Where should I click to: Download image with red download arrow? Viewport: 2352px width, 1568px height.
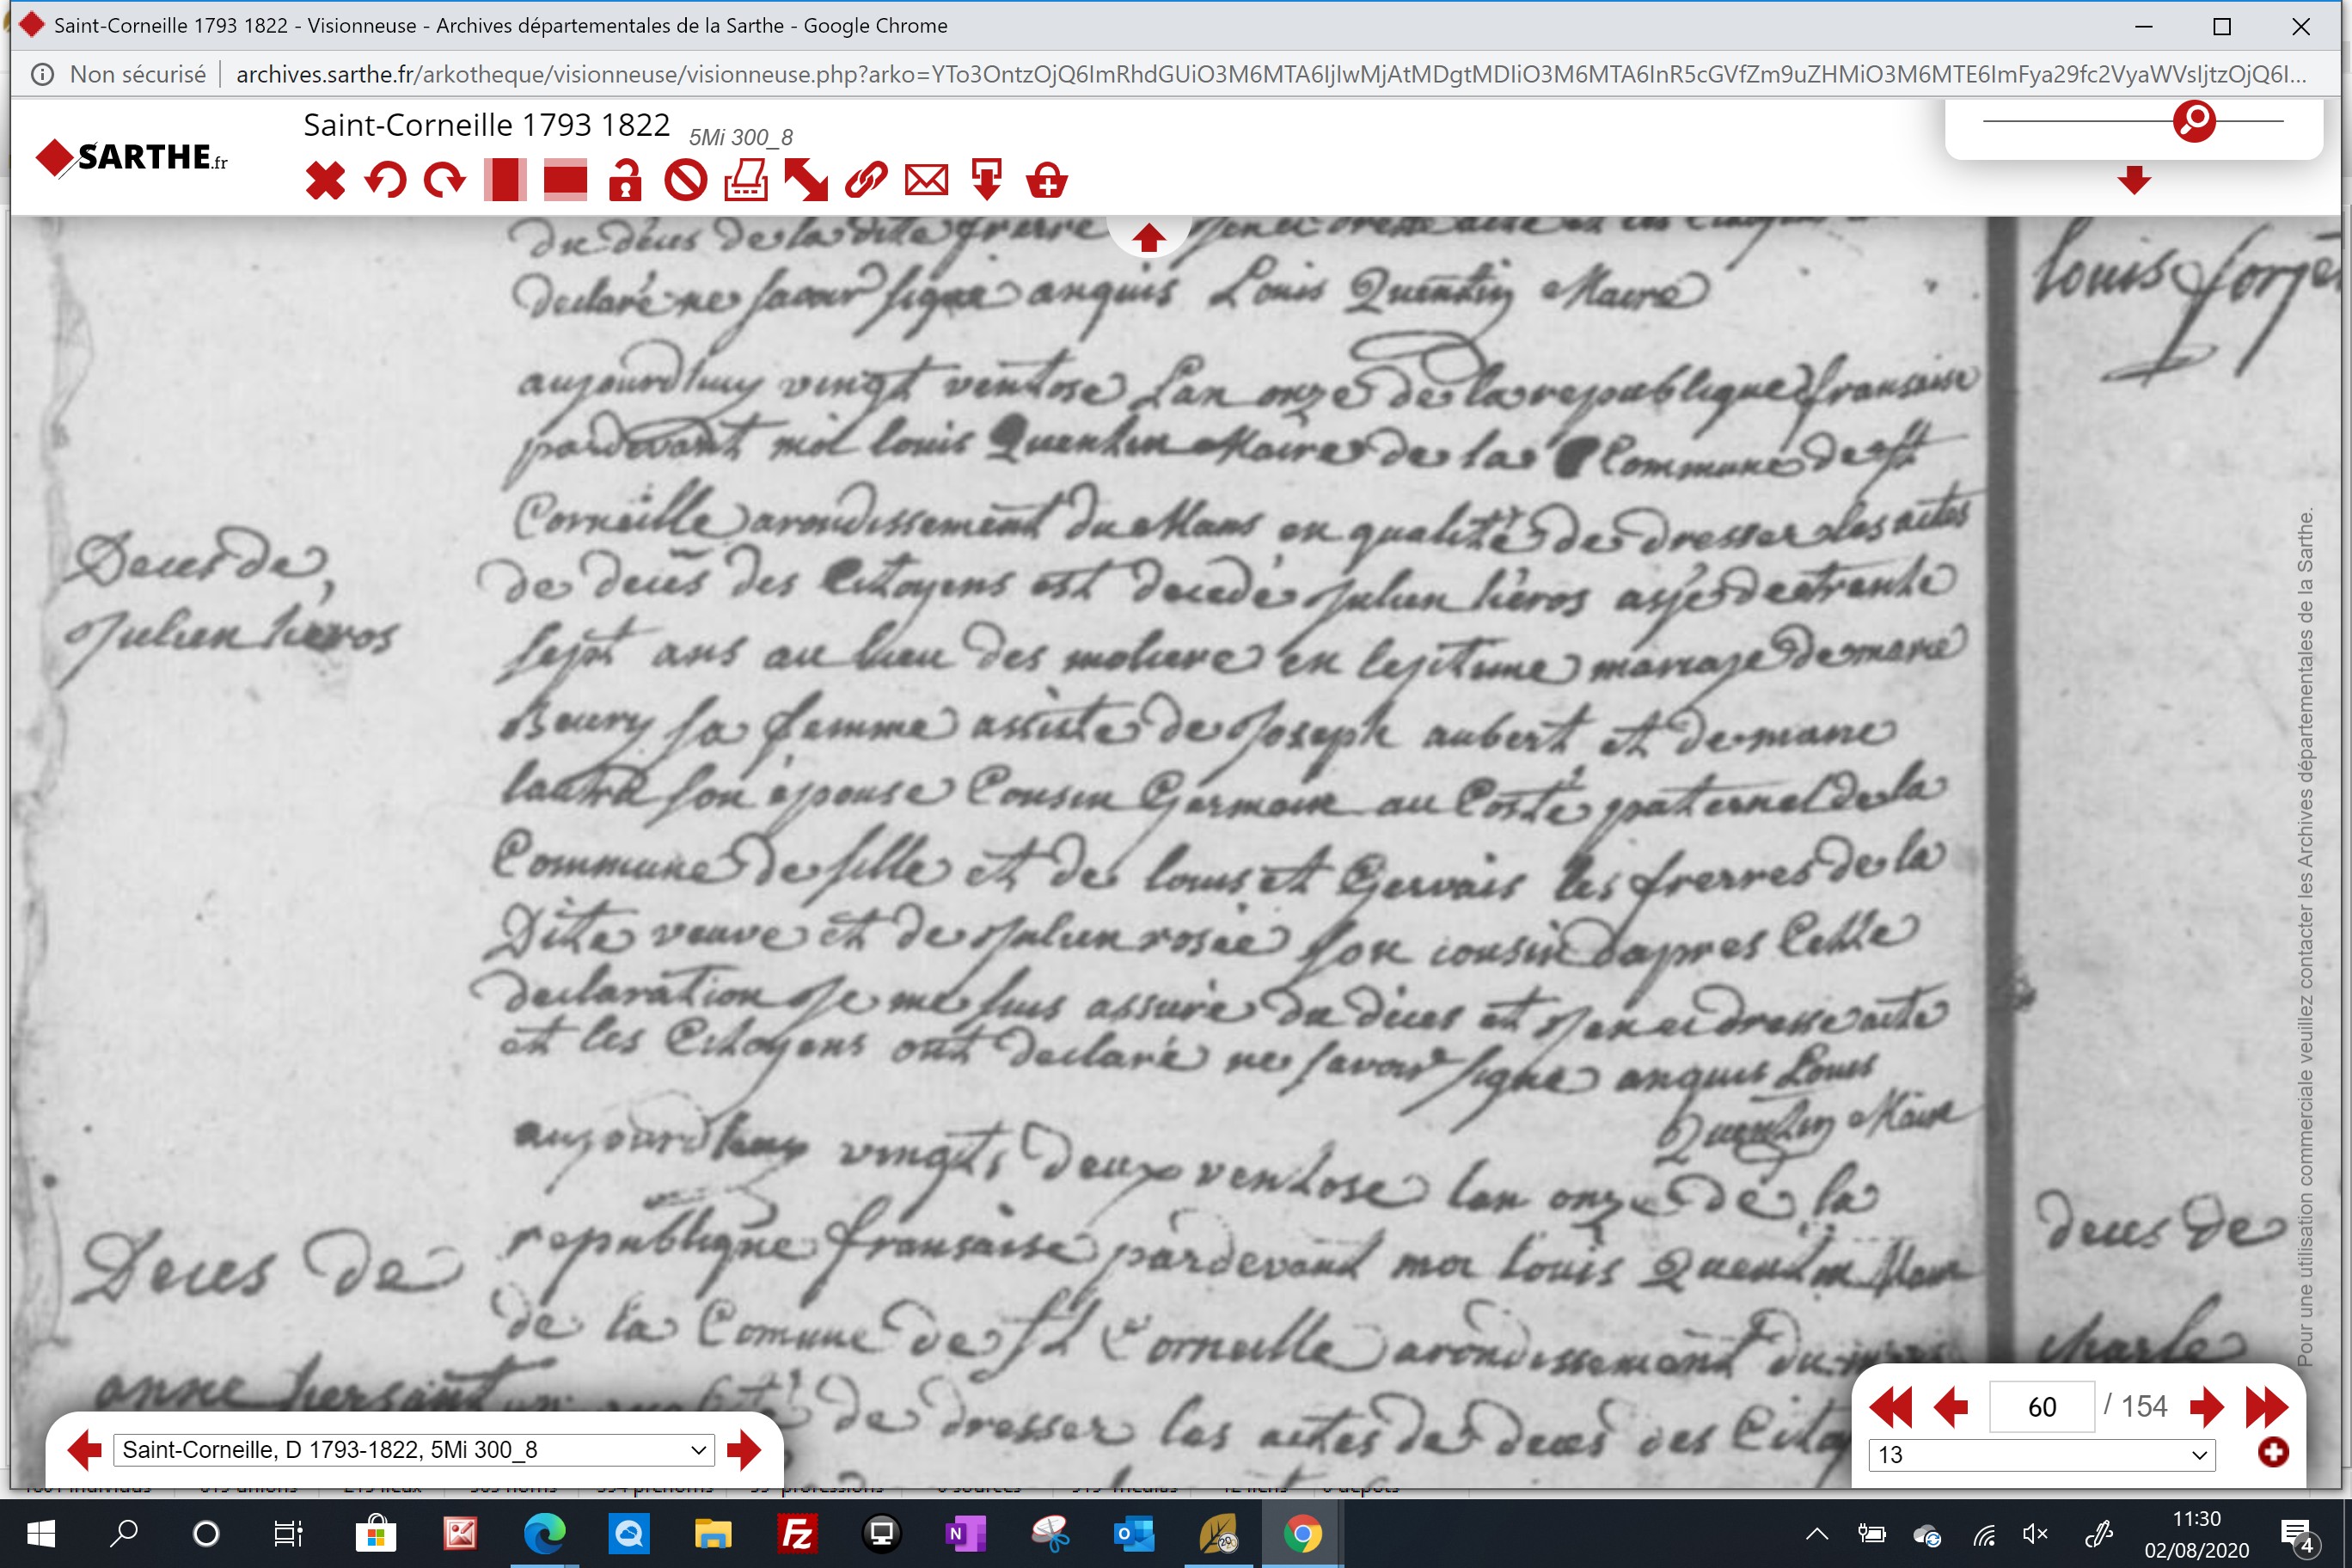pos(987,181)
